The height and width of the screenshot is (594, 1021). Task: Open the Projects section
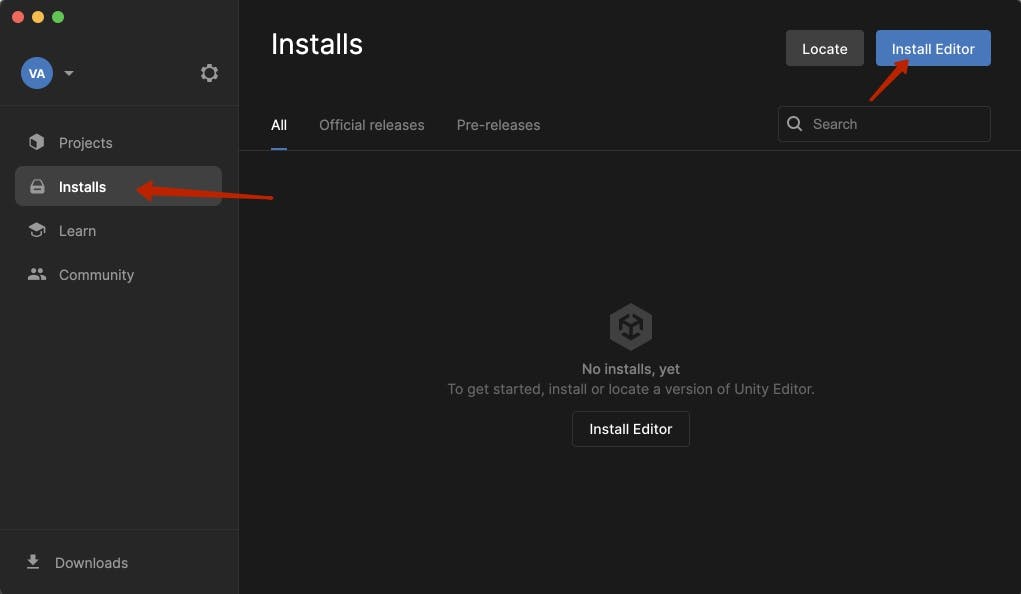coord(119,143)
